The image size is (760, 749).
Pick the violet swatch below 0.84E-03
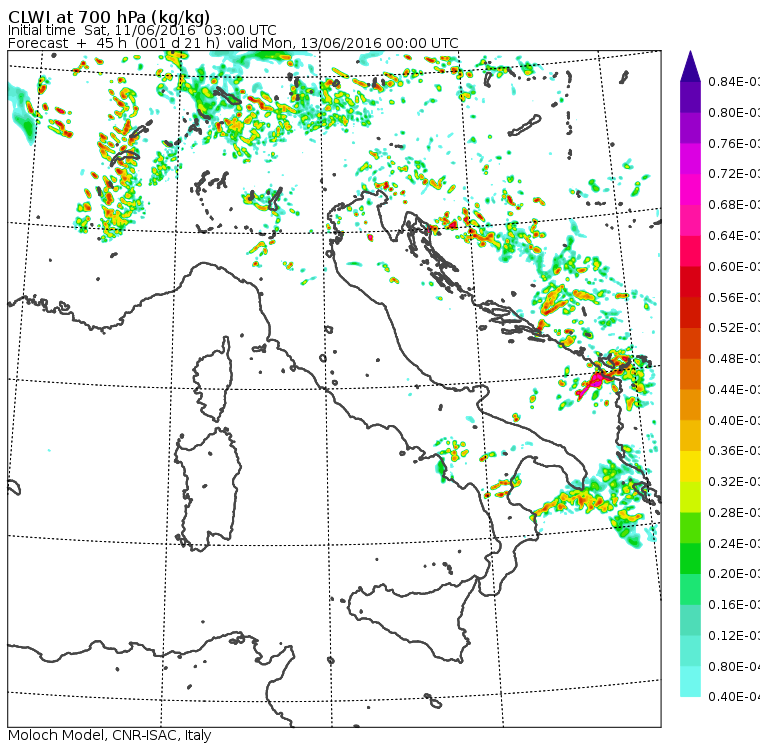(690, 97)
